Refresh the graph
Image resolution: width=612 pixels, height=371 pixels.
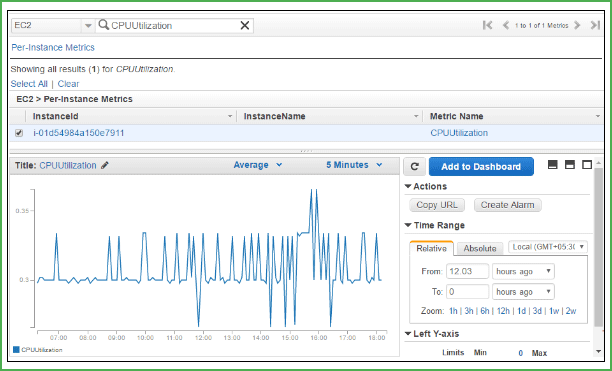(415, 167)
